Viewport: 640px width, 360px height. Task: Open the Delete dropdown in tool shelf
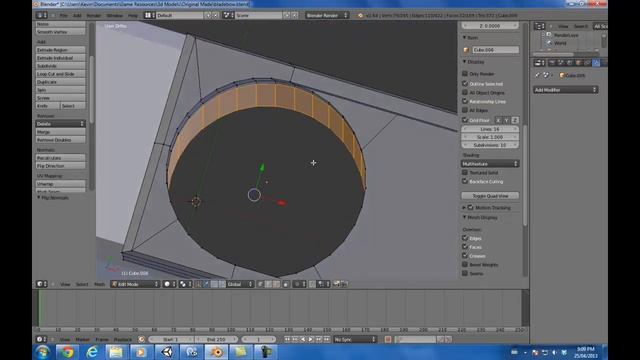(60, 123)
